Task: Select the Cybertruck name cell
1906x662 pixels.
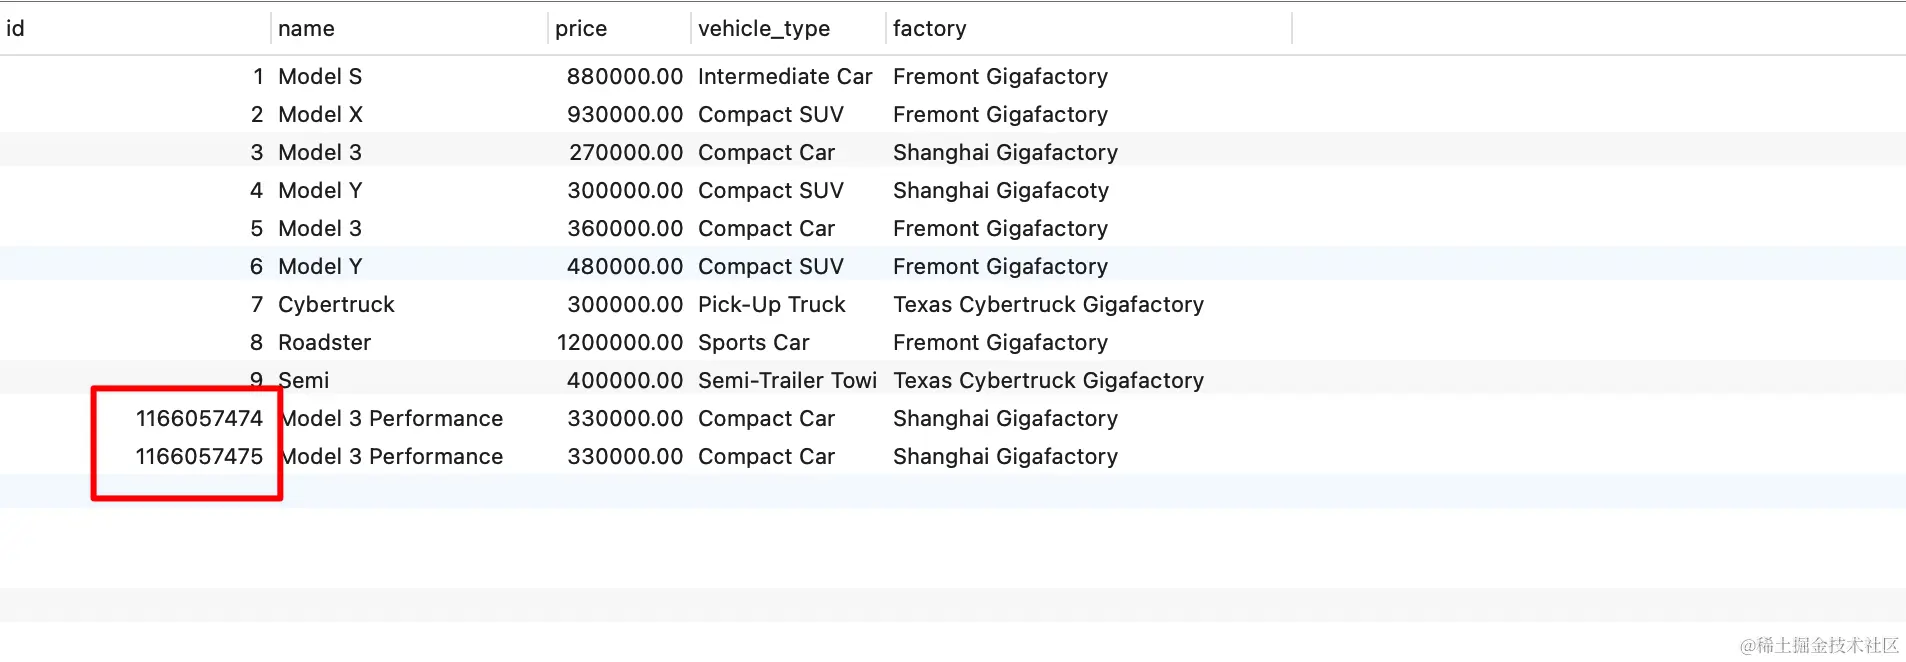Action: 336,305
